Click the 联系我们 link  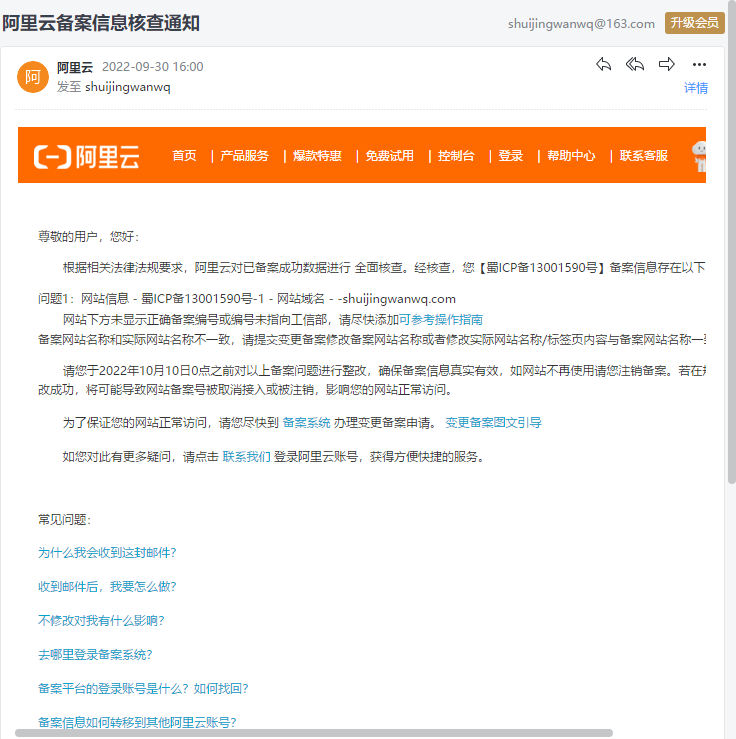pyautogui.click(x=246, y=457)
